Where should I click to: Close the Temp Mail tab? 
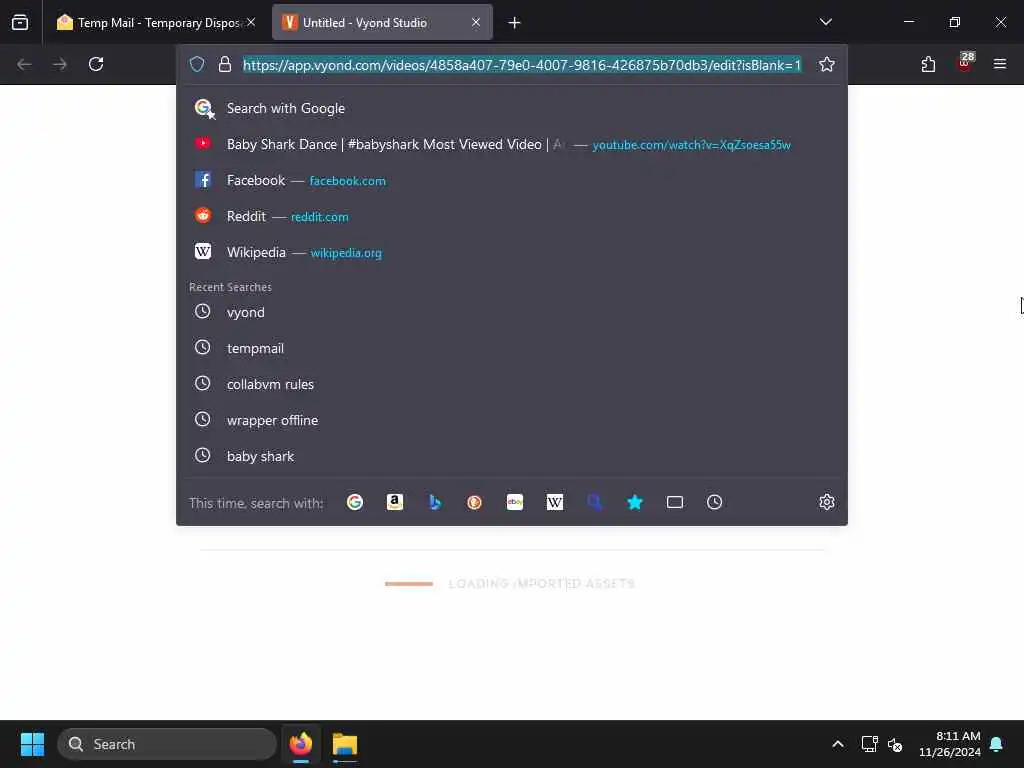pyautogui.click(x=251, y=22)
